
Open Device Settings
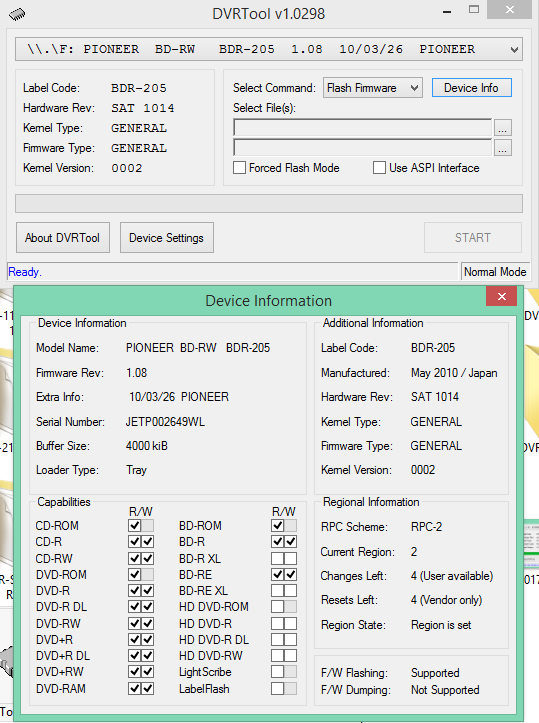pos(166,238)
